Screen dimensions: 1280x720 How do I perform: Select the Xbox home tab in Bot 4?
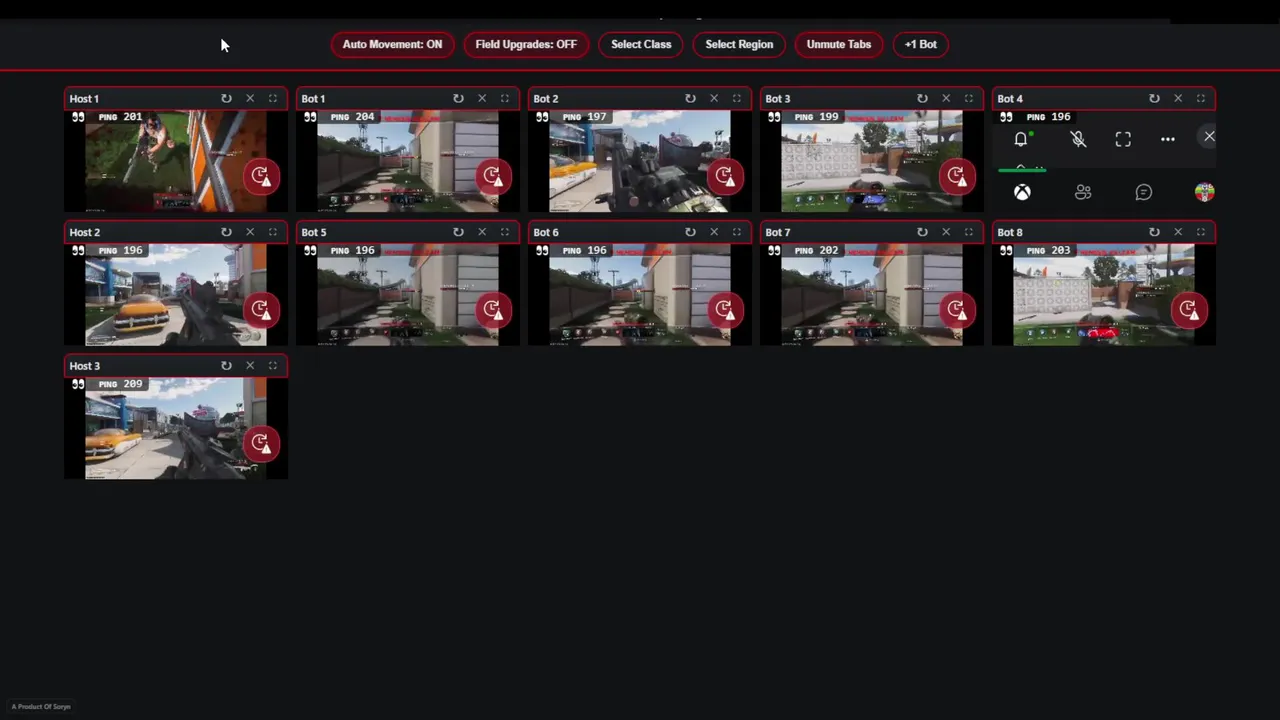click(x=1022, y=192)
